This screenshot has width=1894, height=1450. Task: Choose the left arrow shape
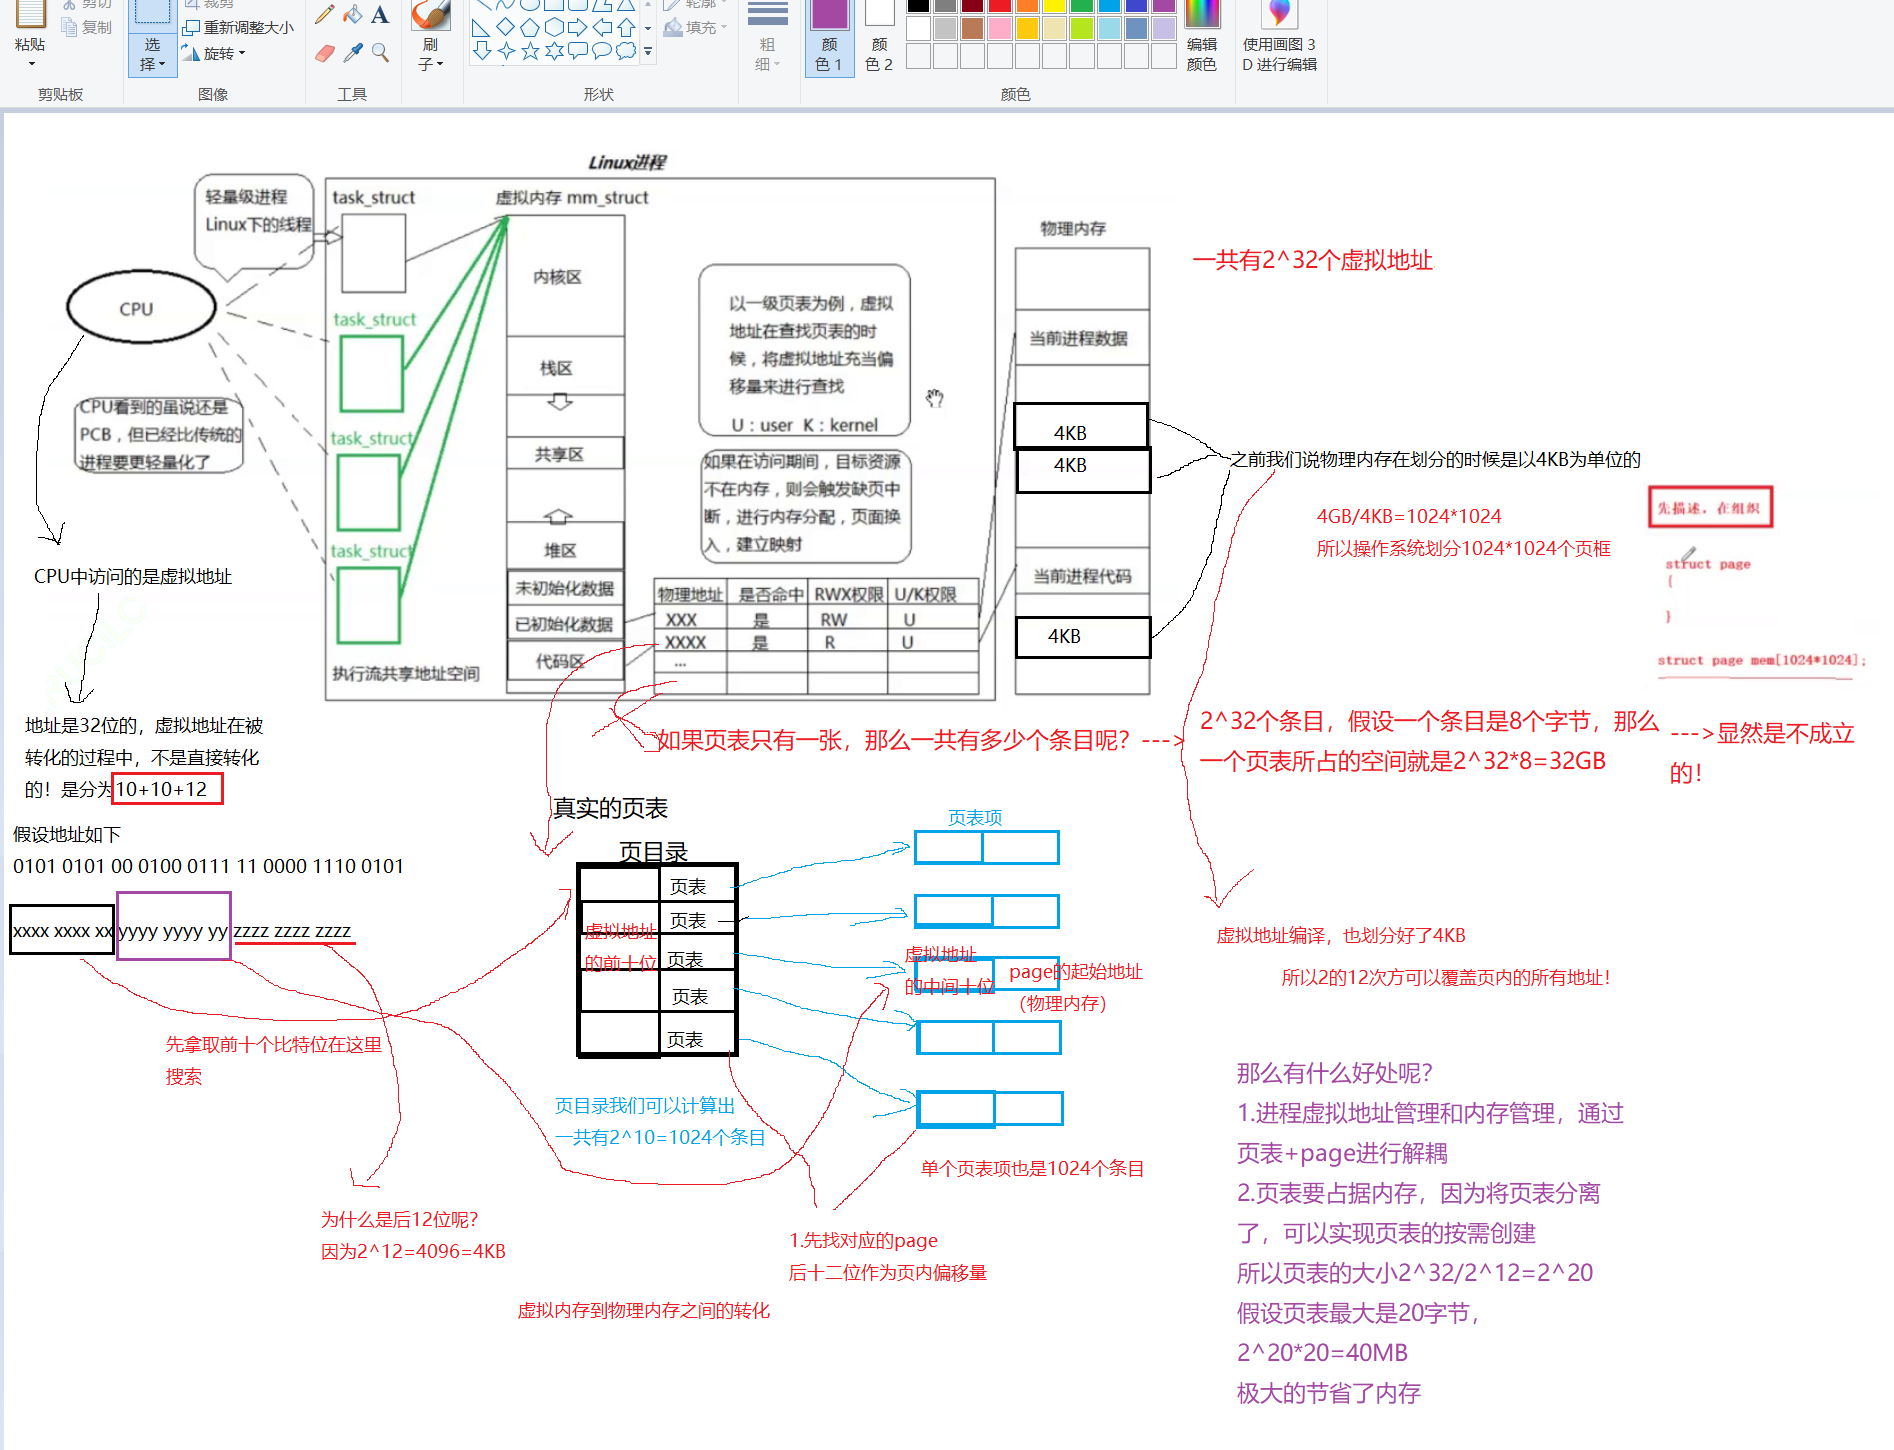point(602,27)
